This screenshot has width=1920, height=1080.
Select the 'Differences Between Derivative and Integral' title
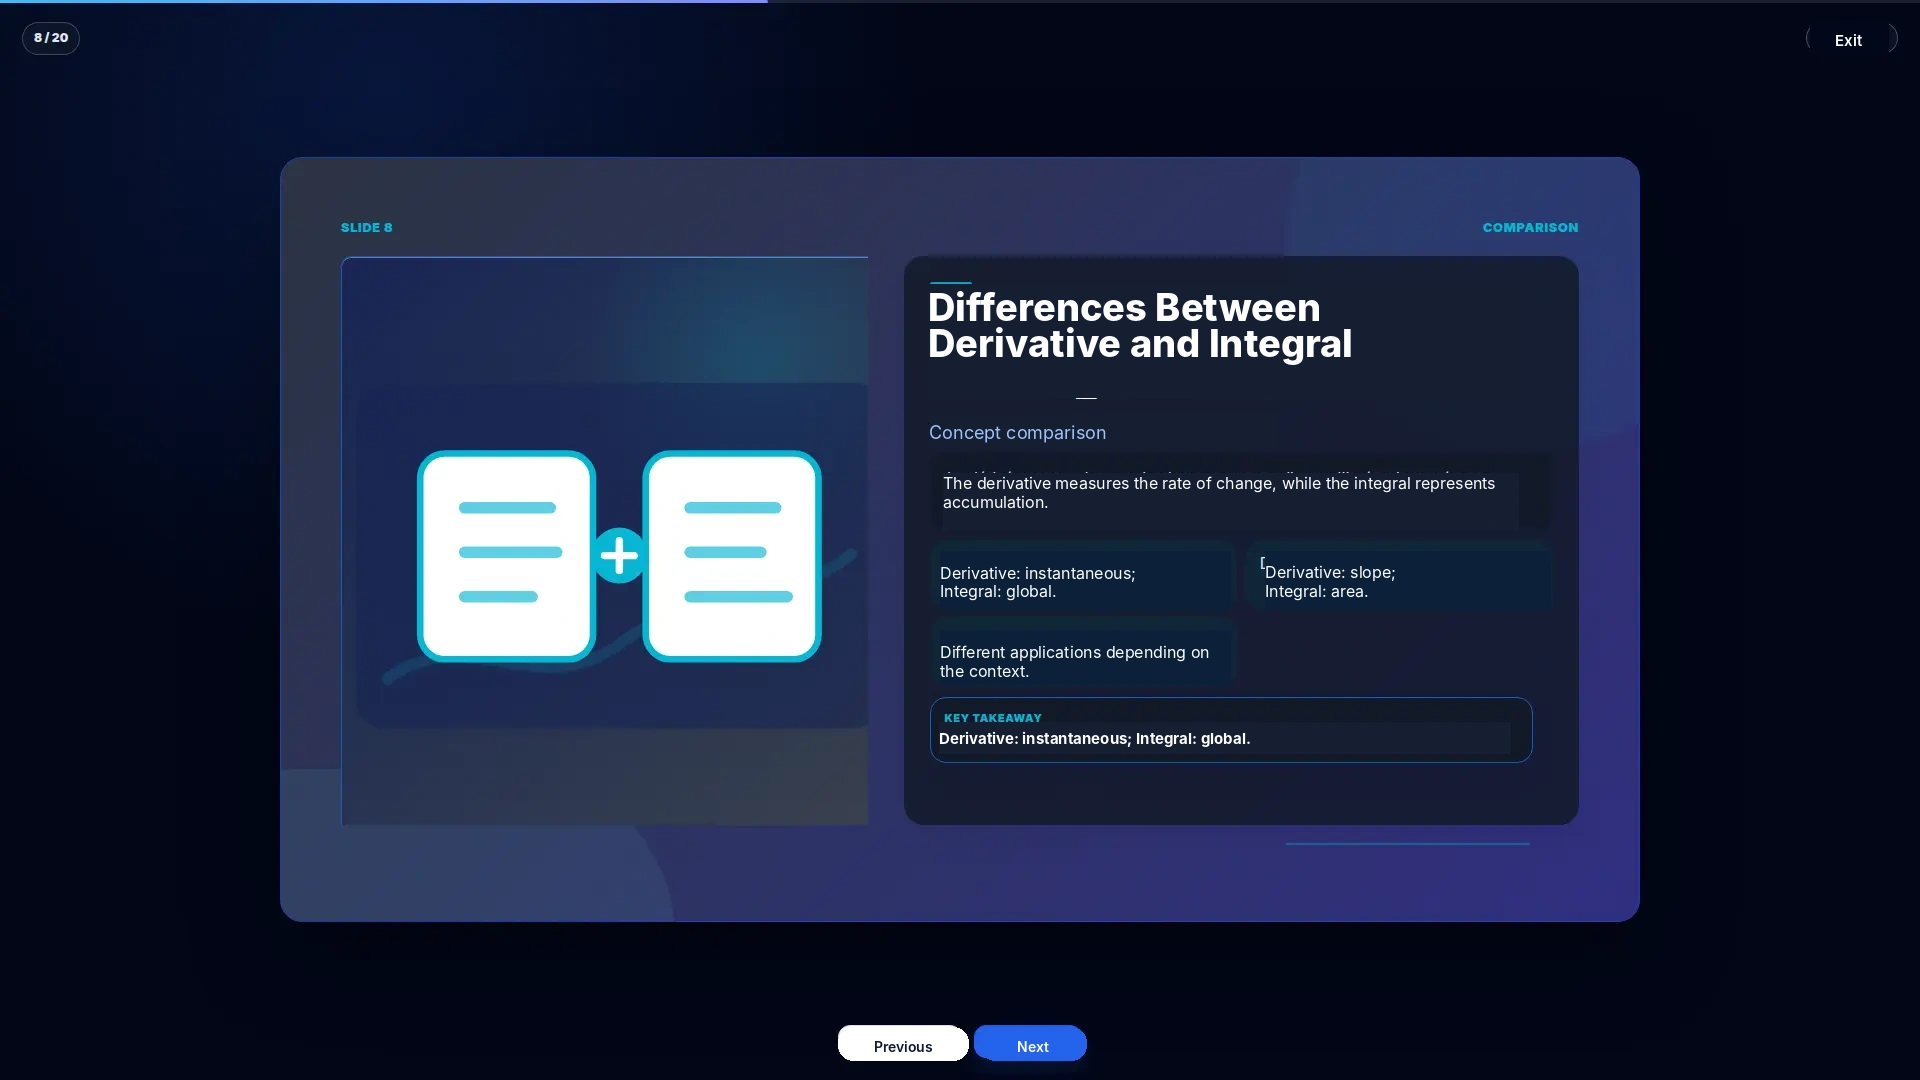point(1140,325)
